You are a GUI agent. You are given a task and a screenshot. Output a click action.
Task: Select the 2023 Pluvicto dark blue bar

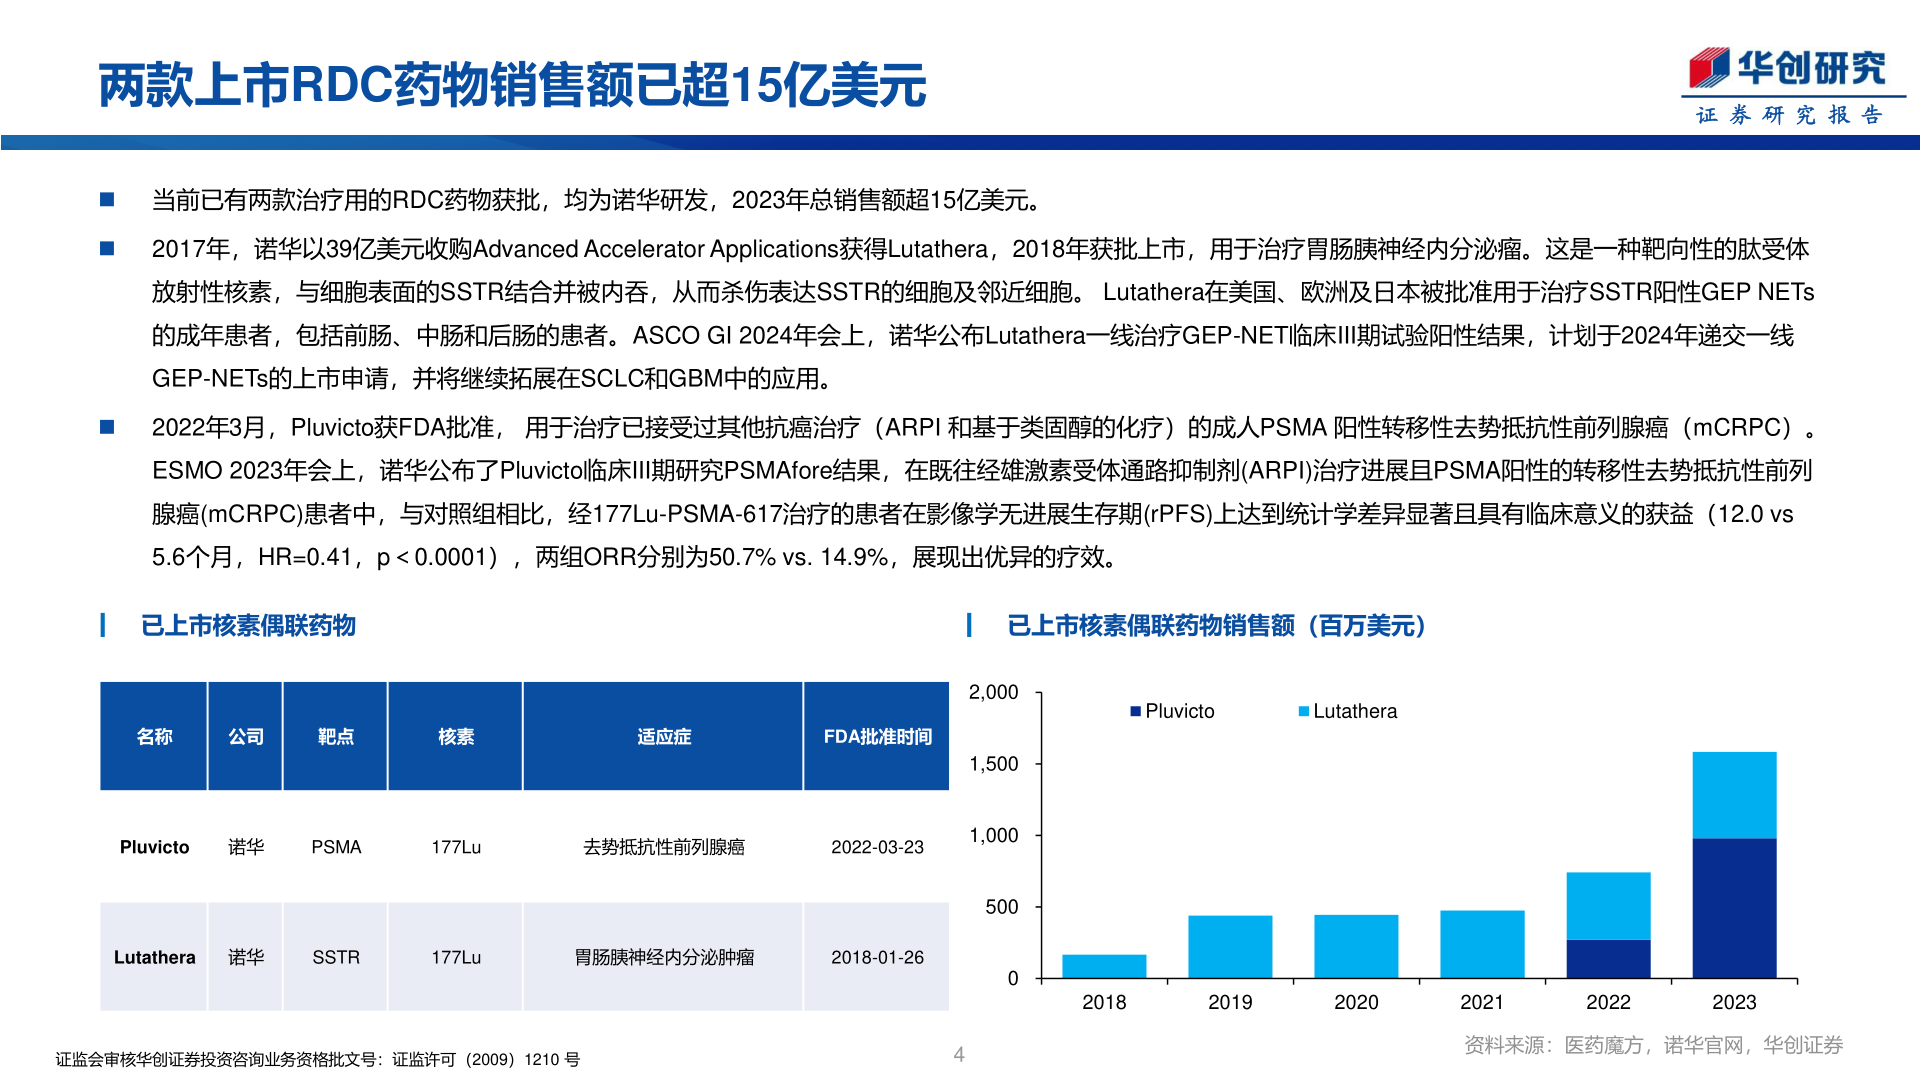coord(1734,908)
